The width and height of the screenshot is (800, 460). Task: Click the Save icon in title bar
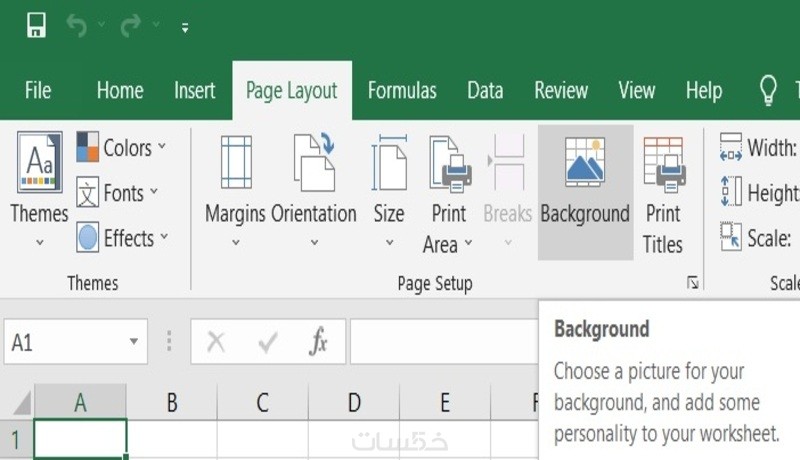click(x=36, y=26)
